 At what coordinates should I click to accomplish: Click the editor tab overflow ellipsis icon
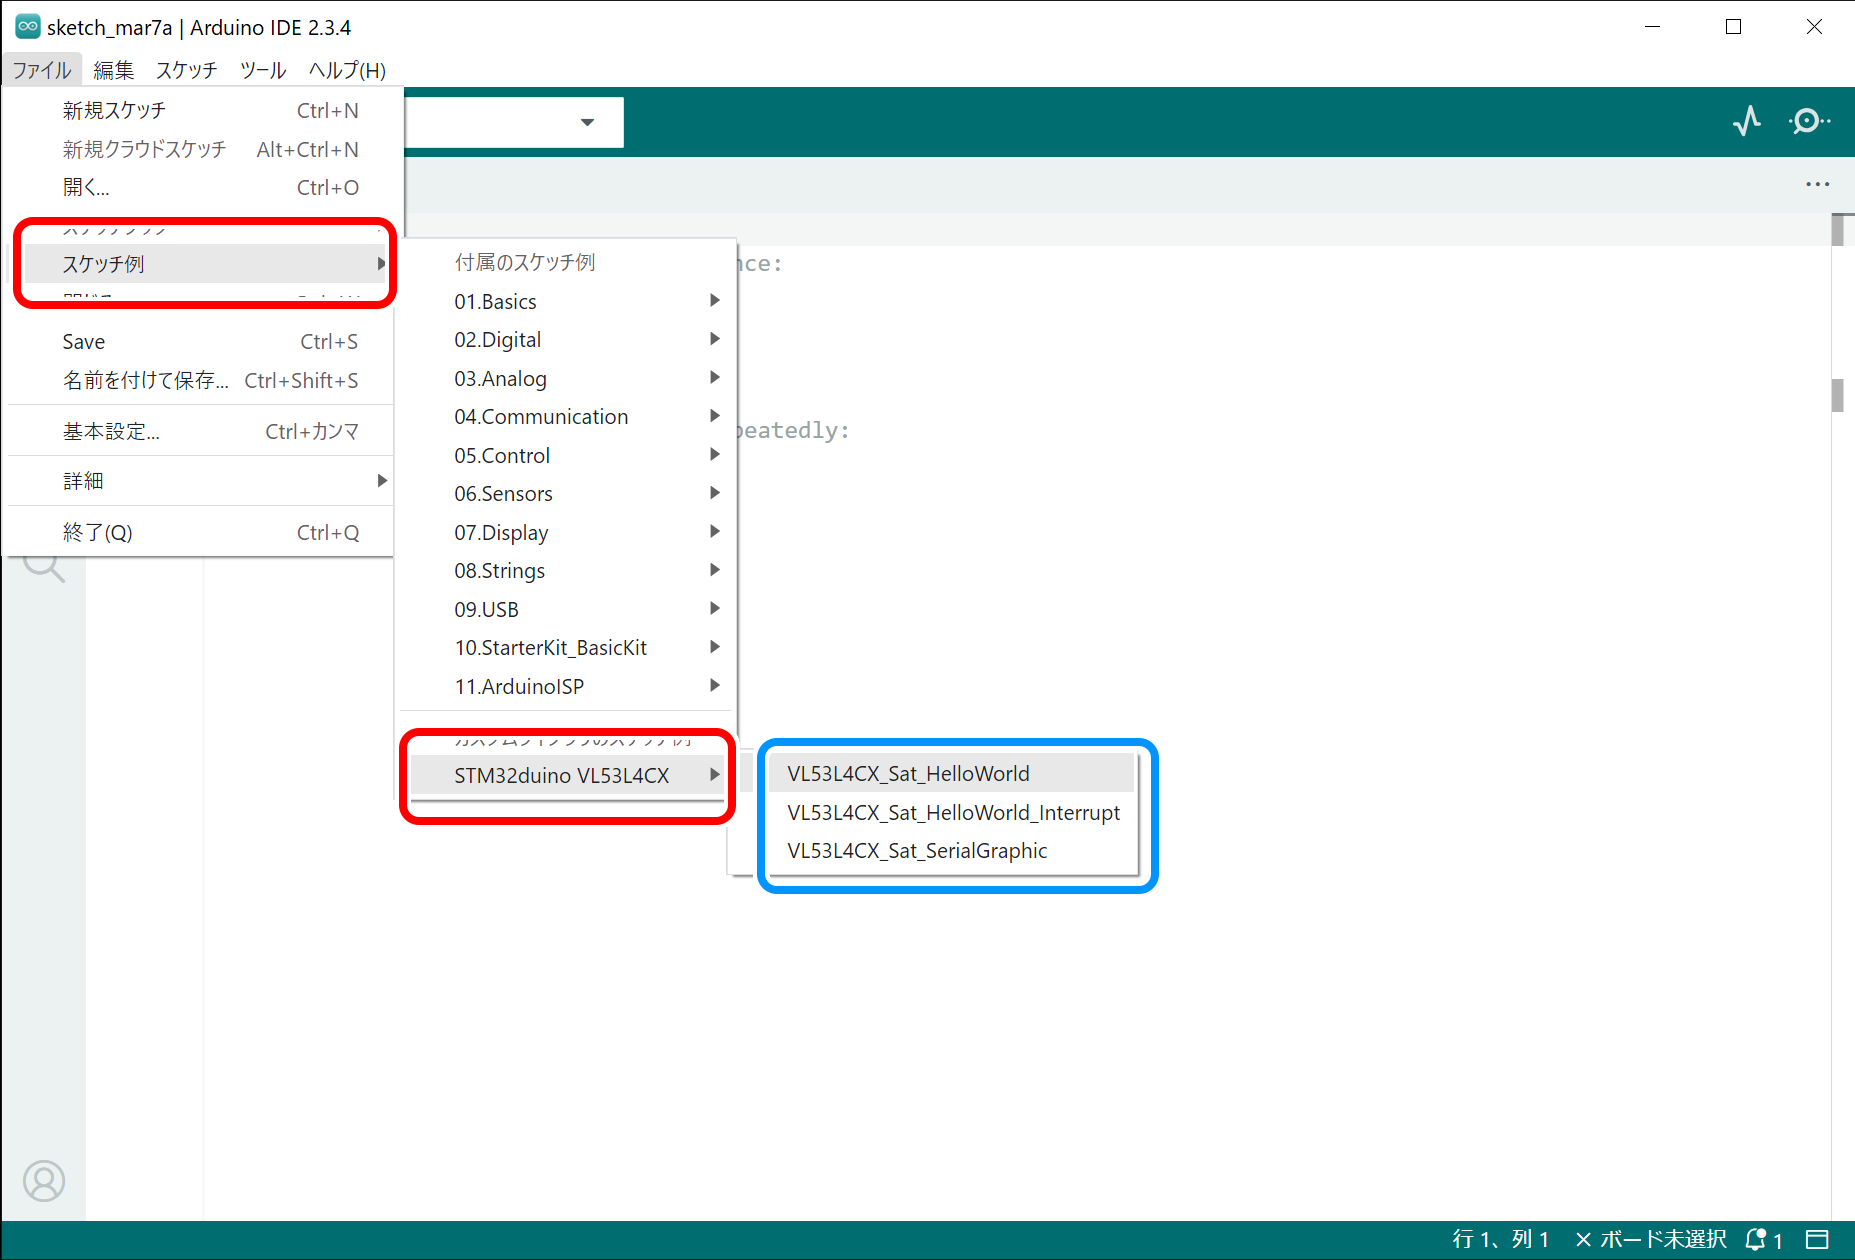point(1817,184)
